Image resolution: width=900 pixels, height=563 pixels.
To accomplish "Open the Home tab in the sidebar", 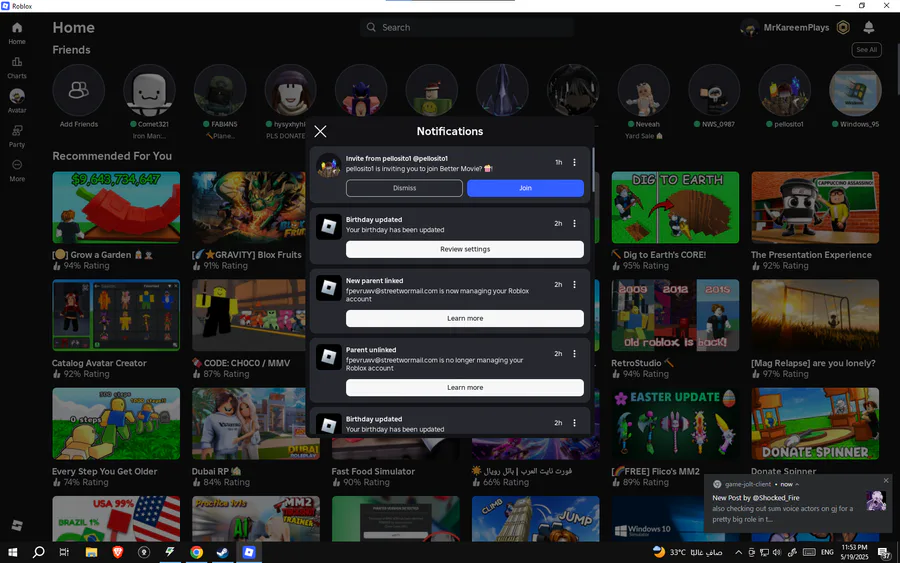I will pyautogui.click(x=17, y=33).
